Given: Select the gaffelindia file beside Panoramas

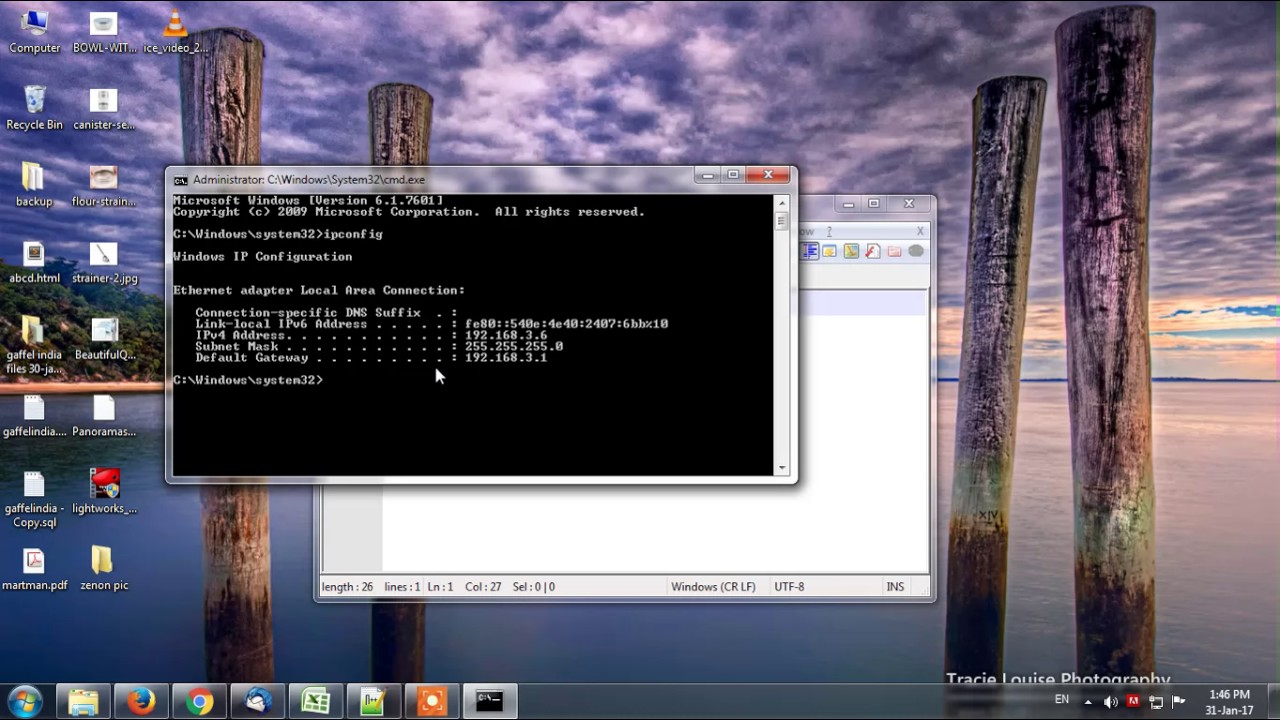Looking at the screenshot, I should [34, 416].
